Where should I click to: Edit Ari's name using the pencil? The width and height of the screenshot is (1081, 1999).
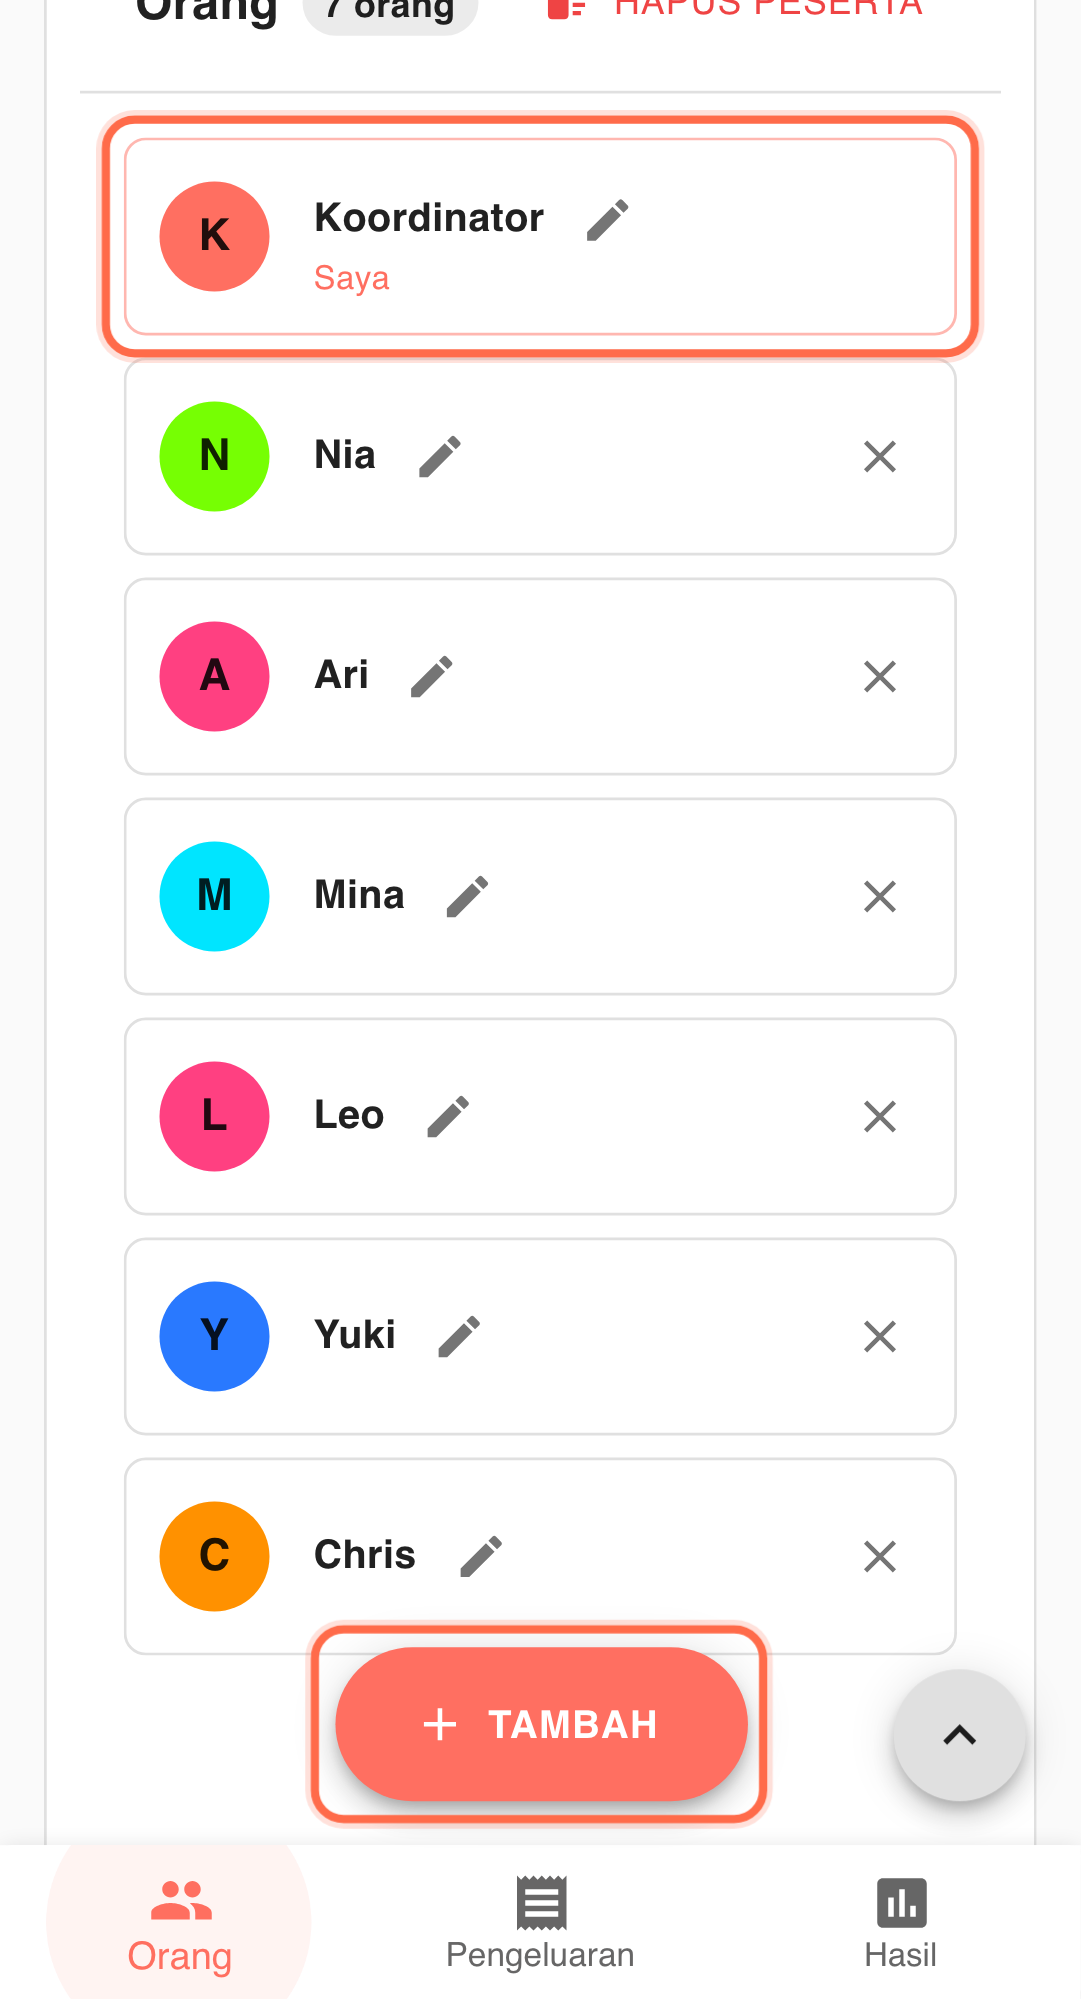(432, 677)
